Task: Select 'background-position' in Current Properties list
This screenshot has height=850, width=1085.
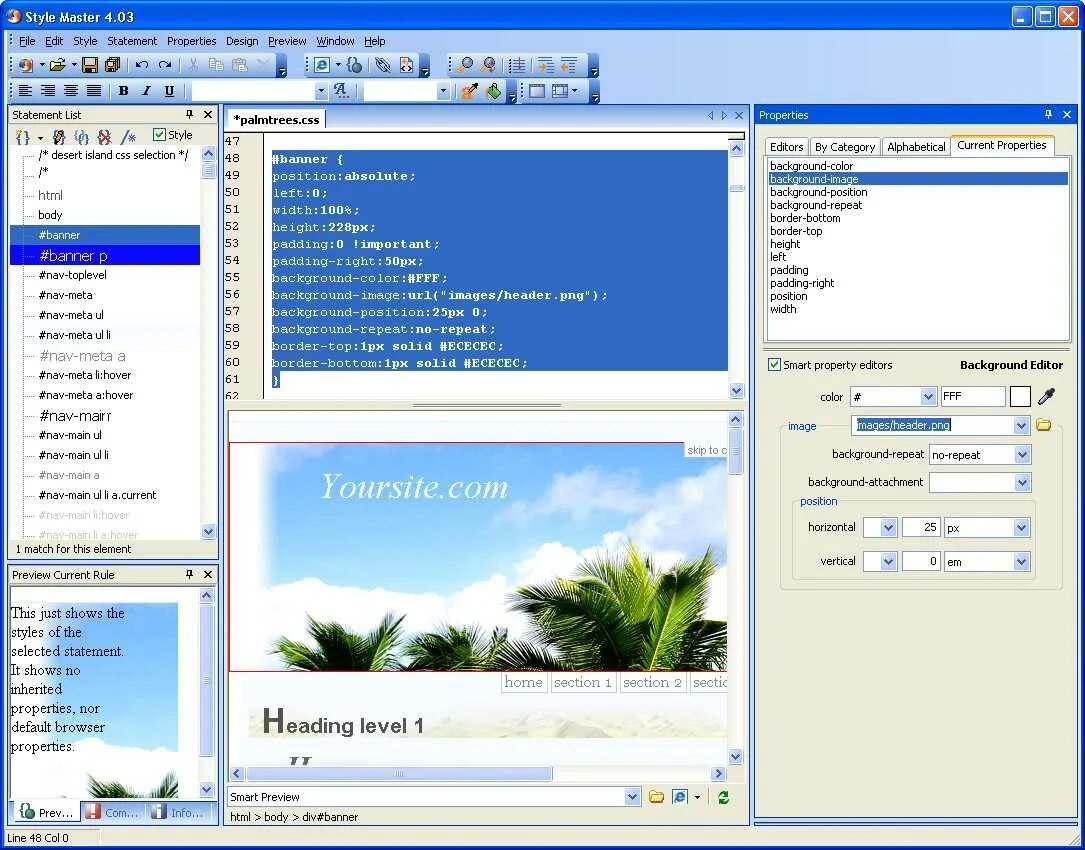Action: (x=819, y=192)
